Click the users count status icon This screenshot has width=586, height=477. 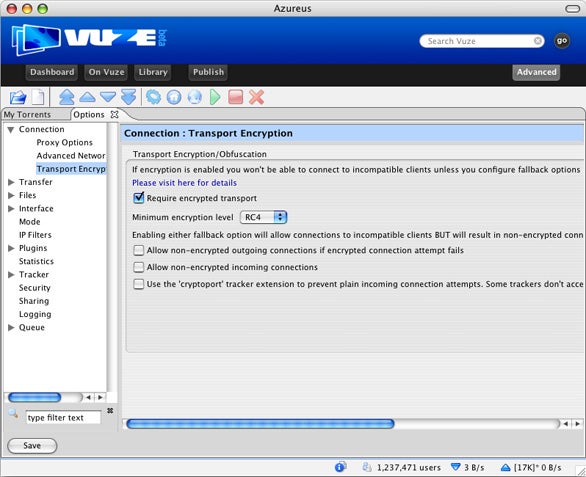367,467
